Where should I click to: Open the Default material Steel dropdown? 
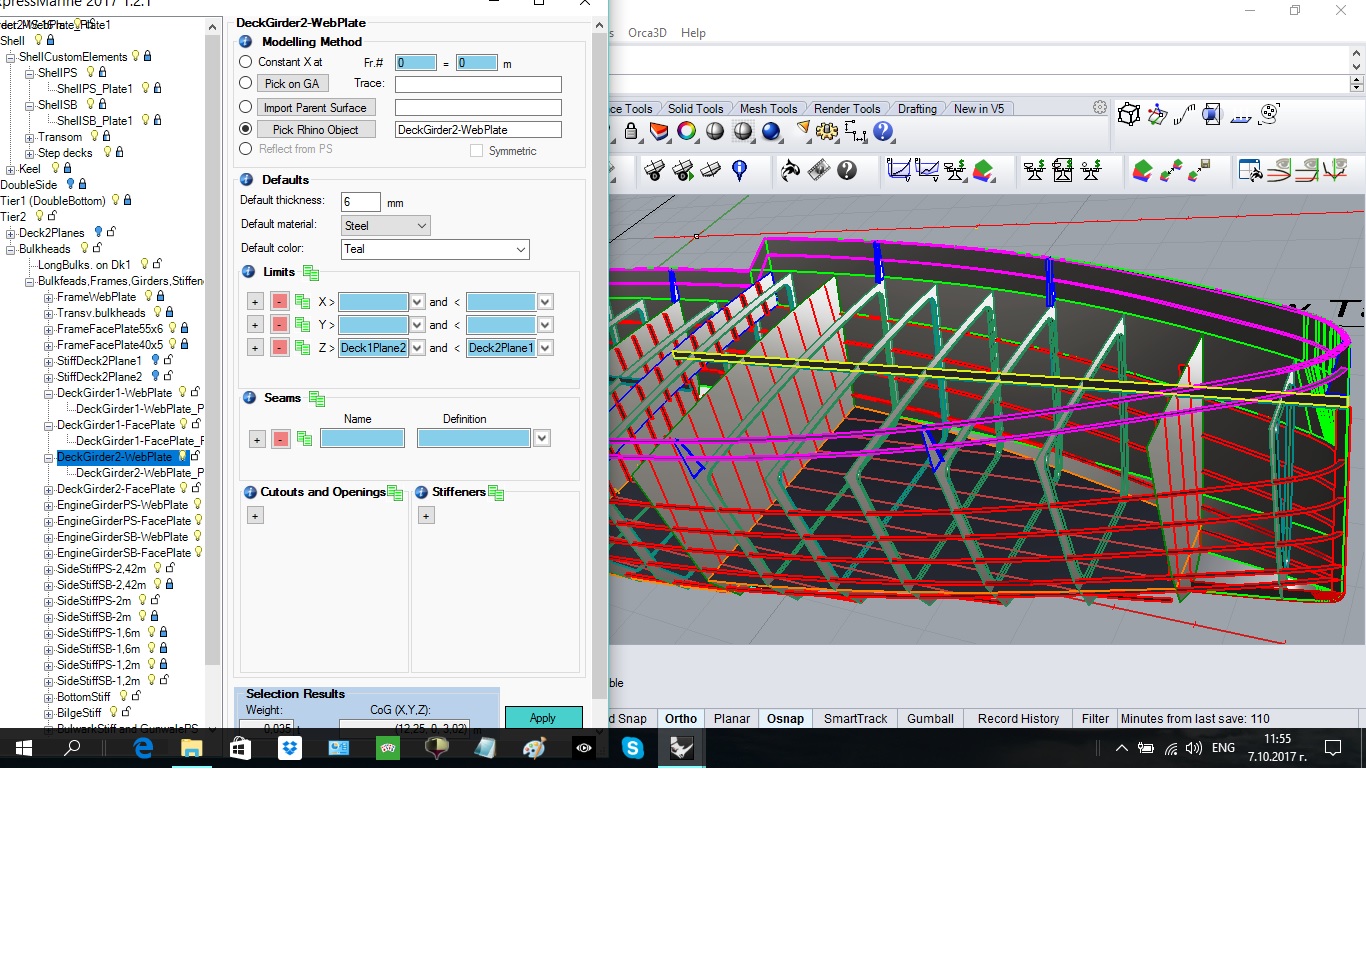386,226
